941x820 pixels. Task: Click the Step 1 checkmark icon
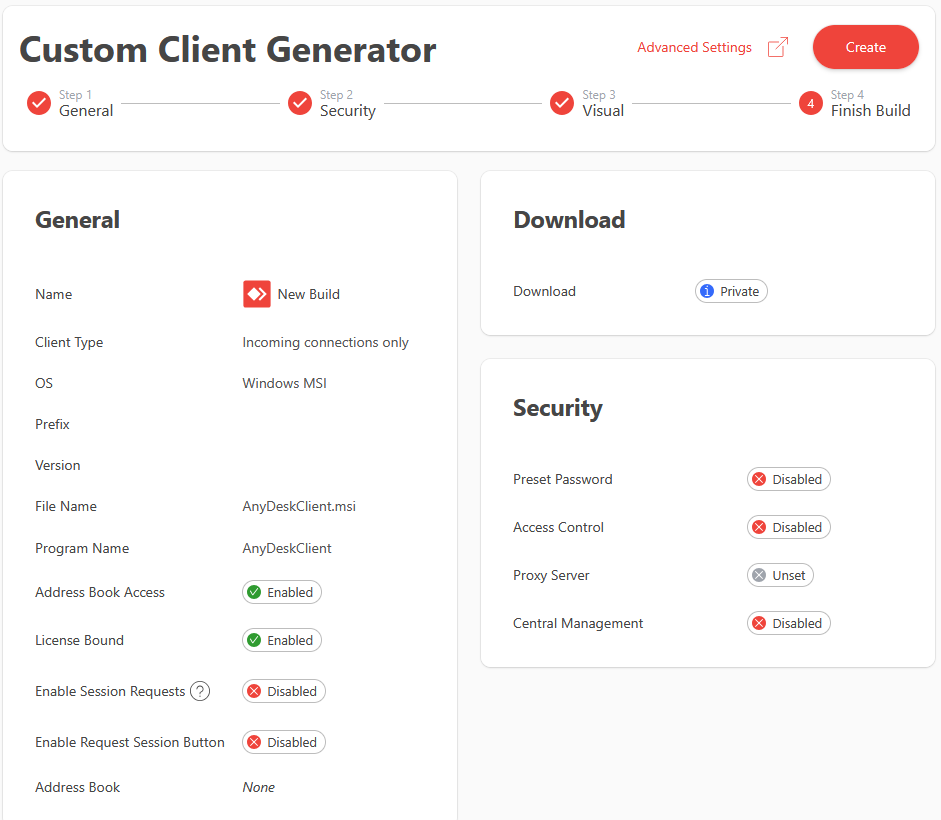(39, 103)
